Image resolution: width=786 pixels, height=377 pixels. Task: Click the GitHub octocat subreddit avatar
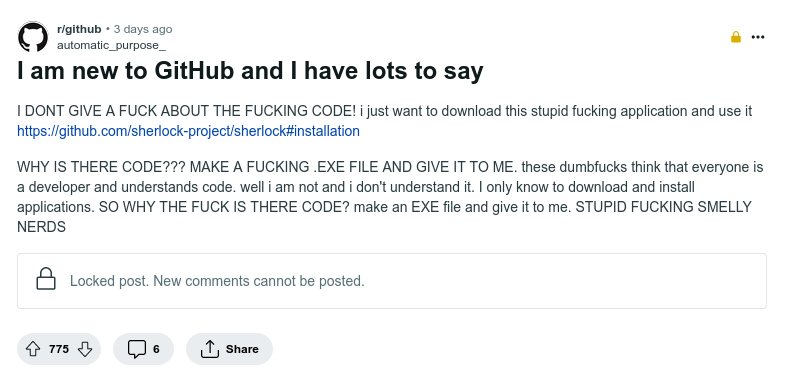tap(33, 37)
